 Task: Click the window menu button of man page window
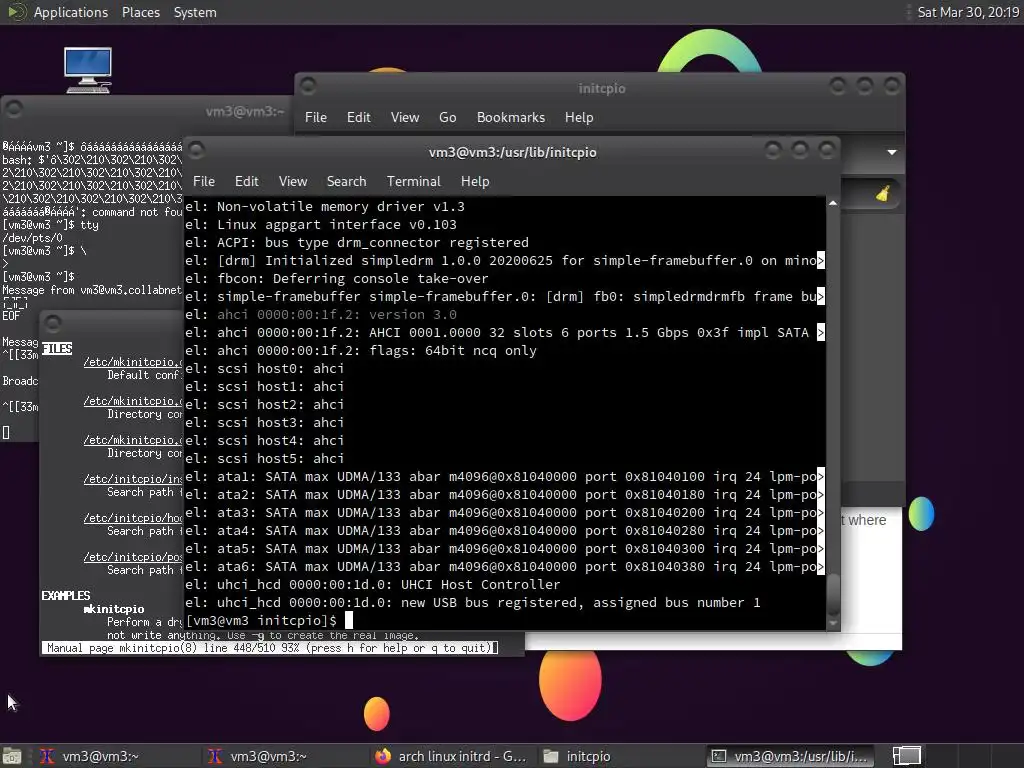click(x=54, y=323)
